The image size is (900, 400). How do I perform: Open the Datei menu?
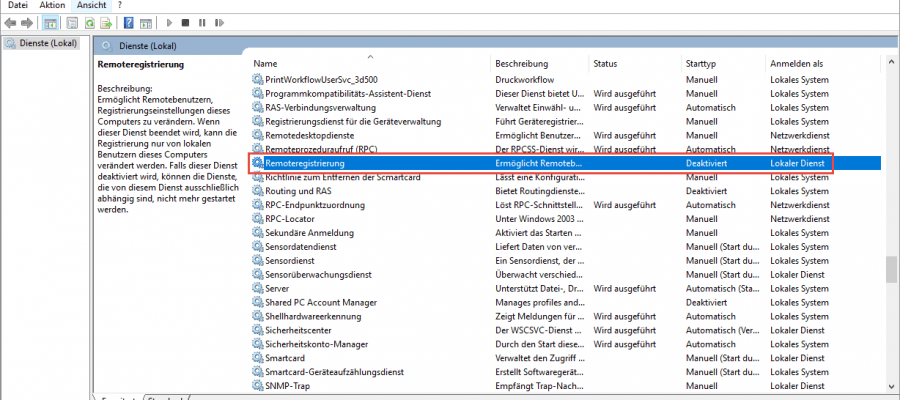click(17, 6)
